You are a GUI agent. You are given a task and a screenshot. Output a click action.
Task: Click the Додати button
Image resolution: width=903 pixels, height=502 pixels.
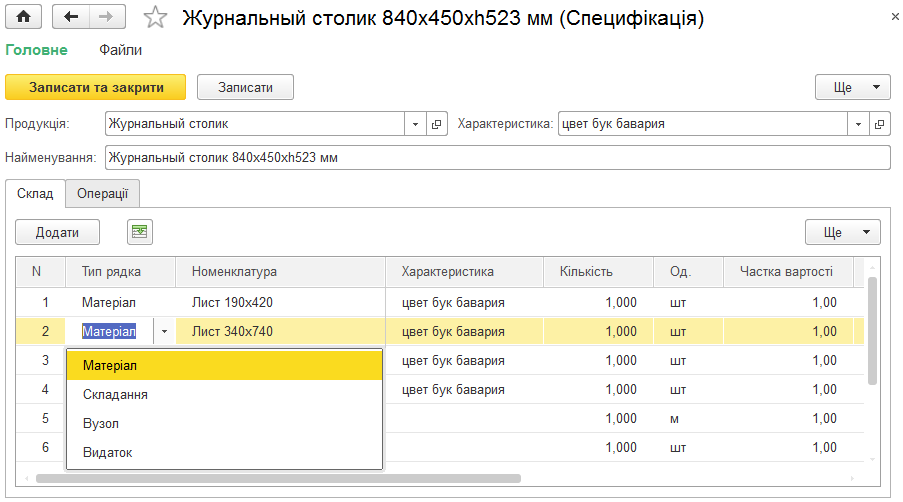point(58,232)
